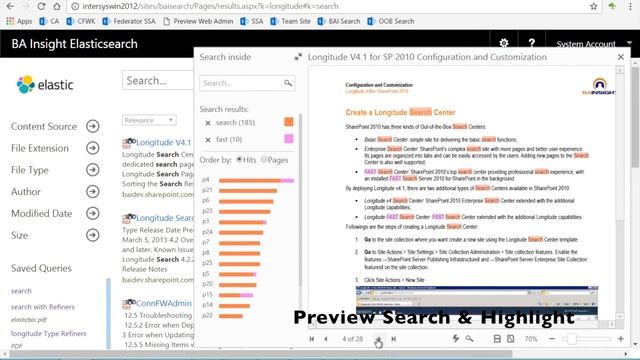Jump to page p3 hit bar
This screenshot has width=640, height=360.
tap(243, 222)
